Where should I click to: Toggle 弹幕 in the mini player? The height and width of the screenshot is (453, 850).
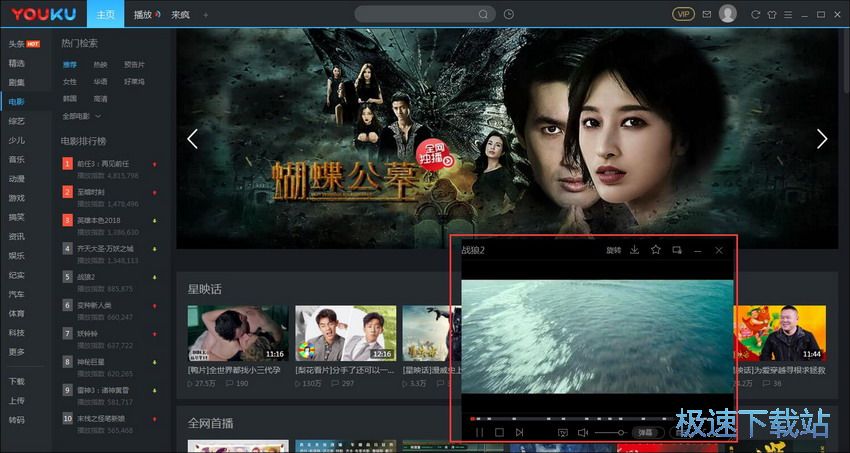646,432
